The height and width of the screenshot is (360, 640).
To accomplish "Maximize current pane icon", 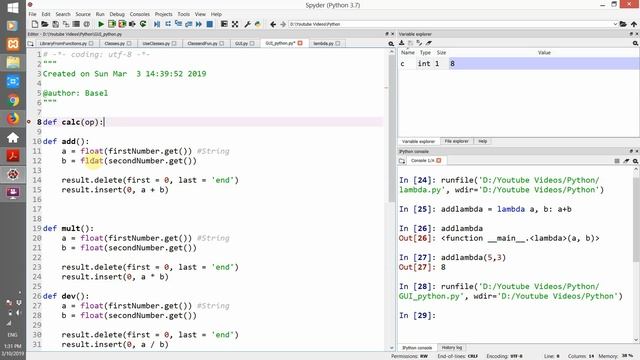I will point(224,24).
